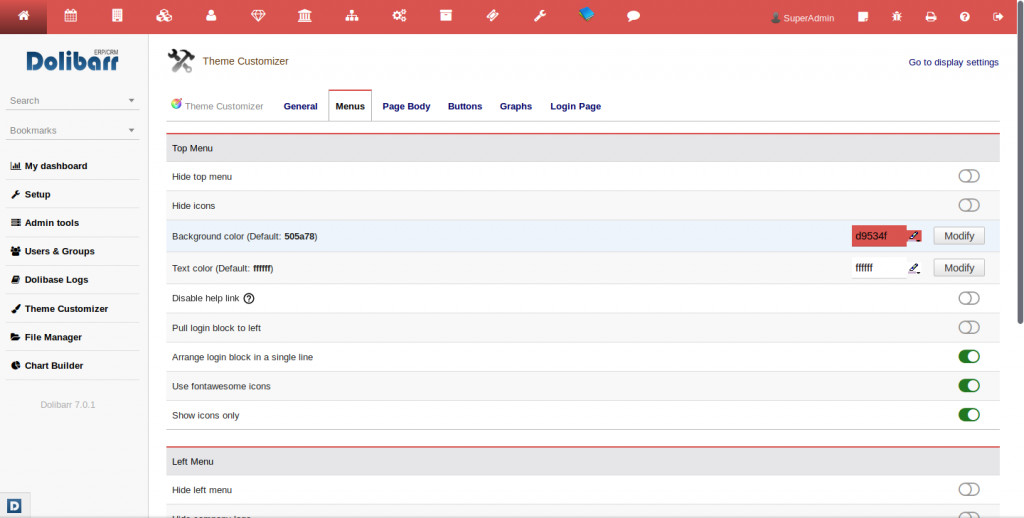
Task: Switch to the Page Body tab
Action: pyautogui.click(x=406, y=106)
